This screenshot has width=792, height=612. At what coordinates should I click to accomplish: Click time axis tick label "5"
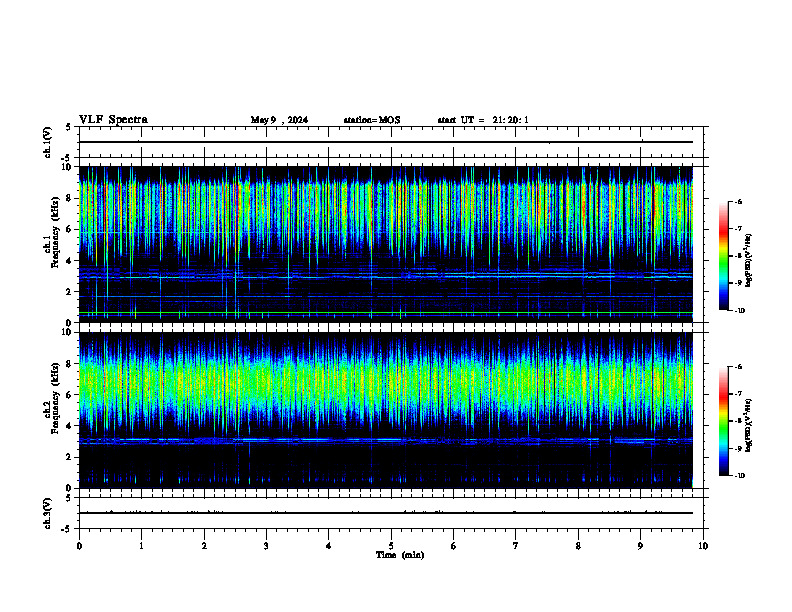coord(391,546)
